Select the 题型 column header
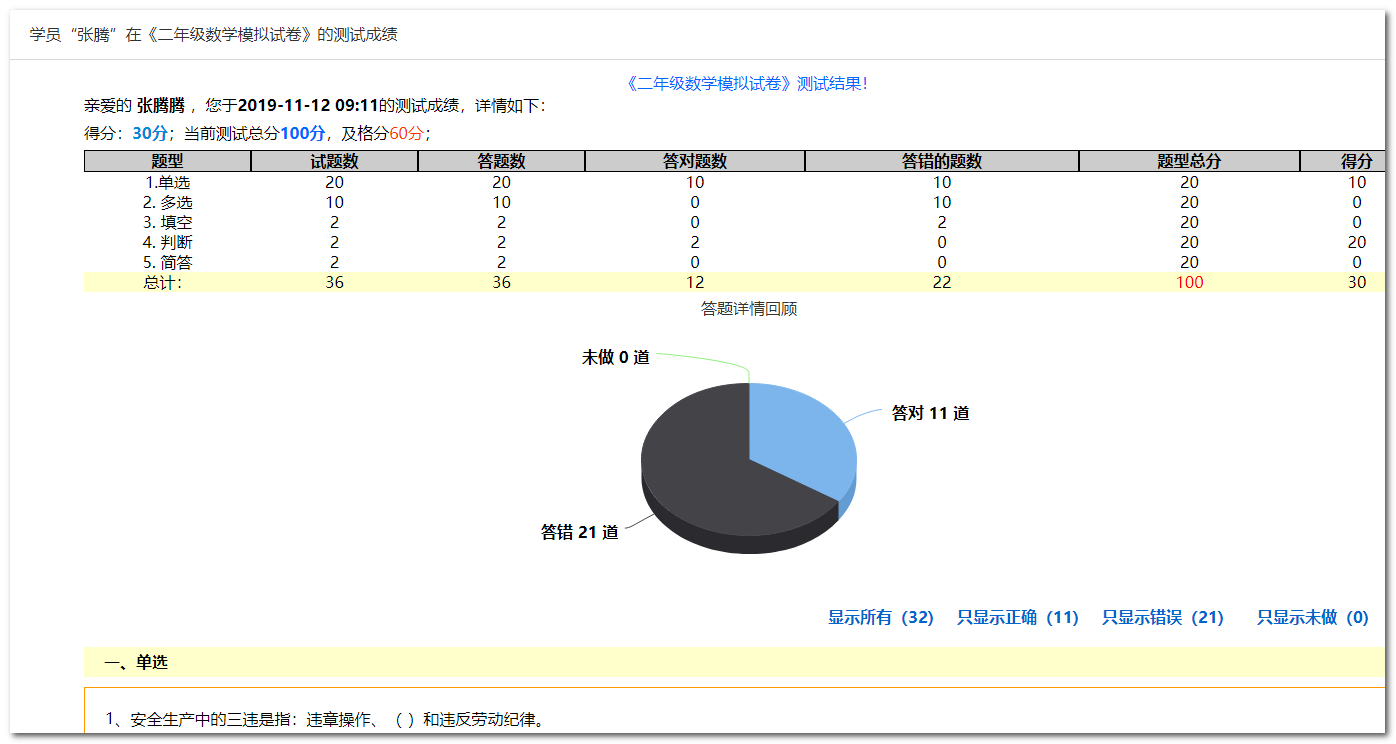 [x=167, y=161]
